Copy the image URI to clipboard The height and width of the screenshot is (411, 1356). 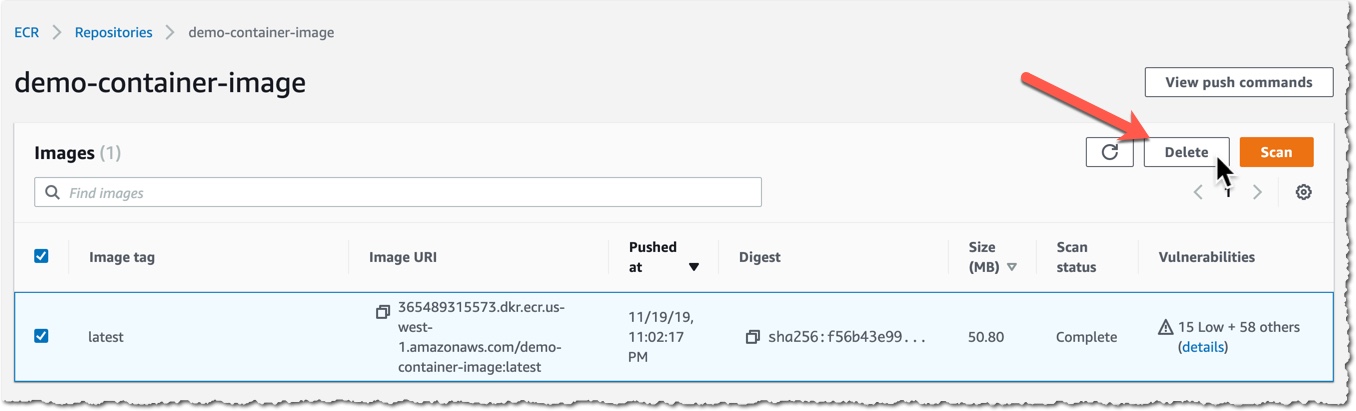click(382, 312)
